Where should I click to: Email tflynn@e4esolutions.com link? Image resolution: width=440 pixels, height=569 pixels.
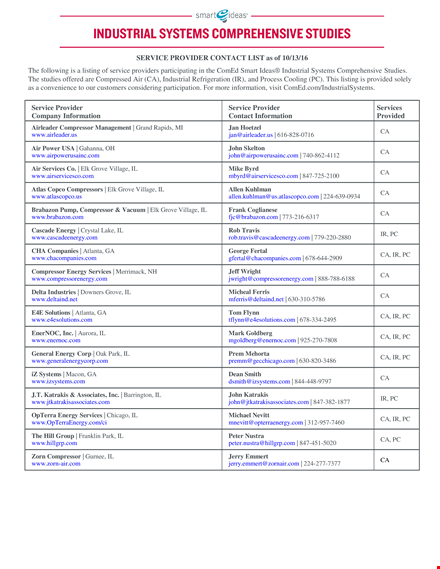coord(262,320)
